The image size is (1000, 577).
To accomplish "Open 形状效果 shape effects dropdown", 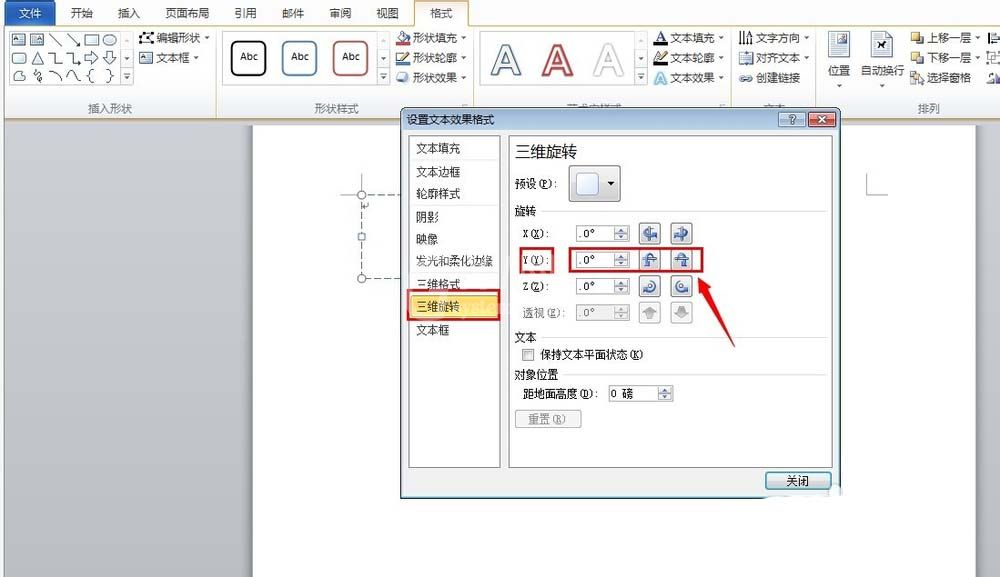I will 431,78.
